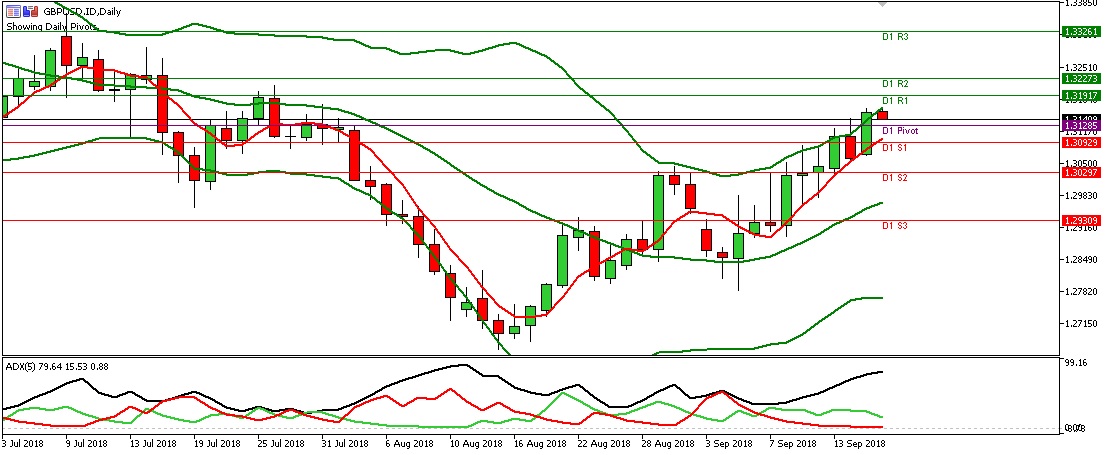Select the D1 S3 support label
Image resolution: width=1111 pixels, height=455 pixels.
[894, 226]
